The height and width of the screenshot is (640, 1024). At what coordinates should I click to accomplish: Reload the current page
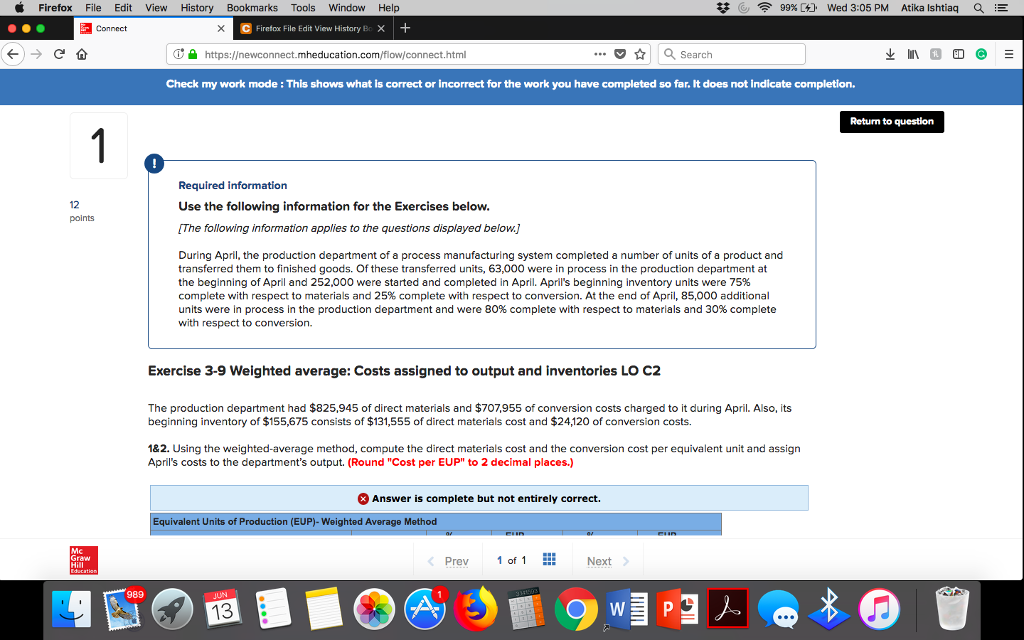pos(57,54)
